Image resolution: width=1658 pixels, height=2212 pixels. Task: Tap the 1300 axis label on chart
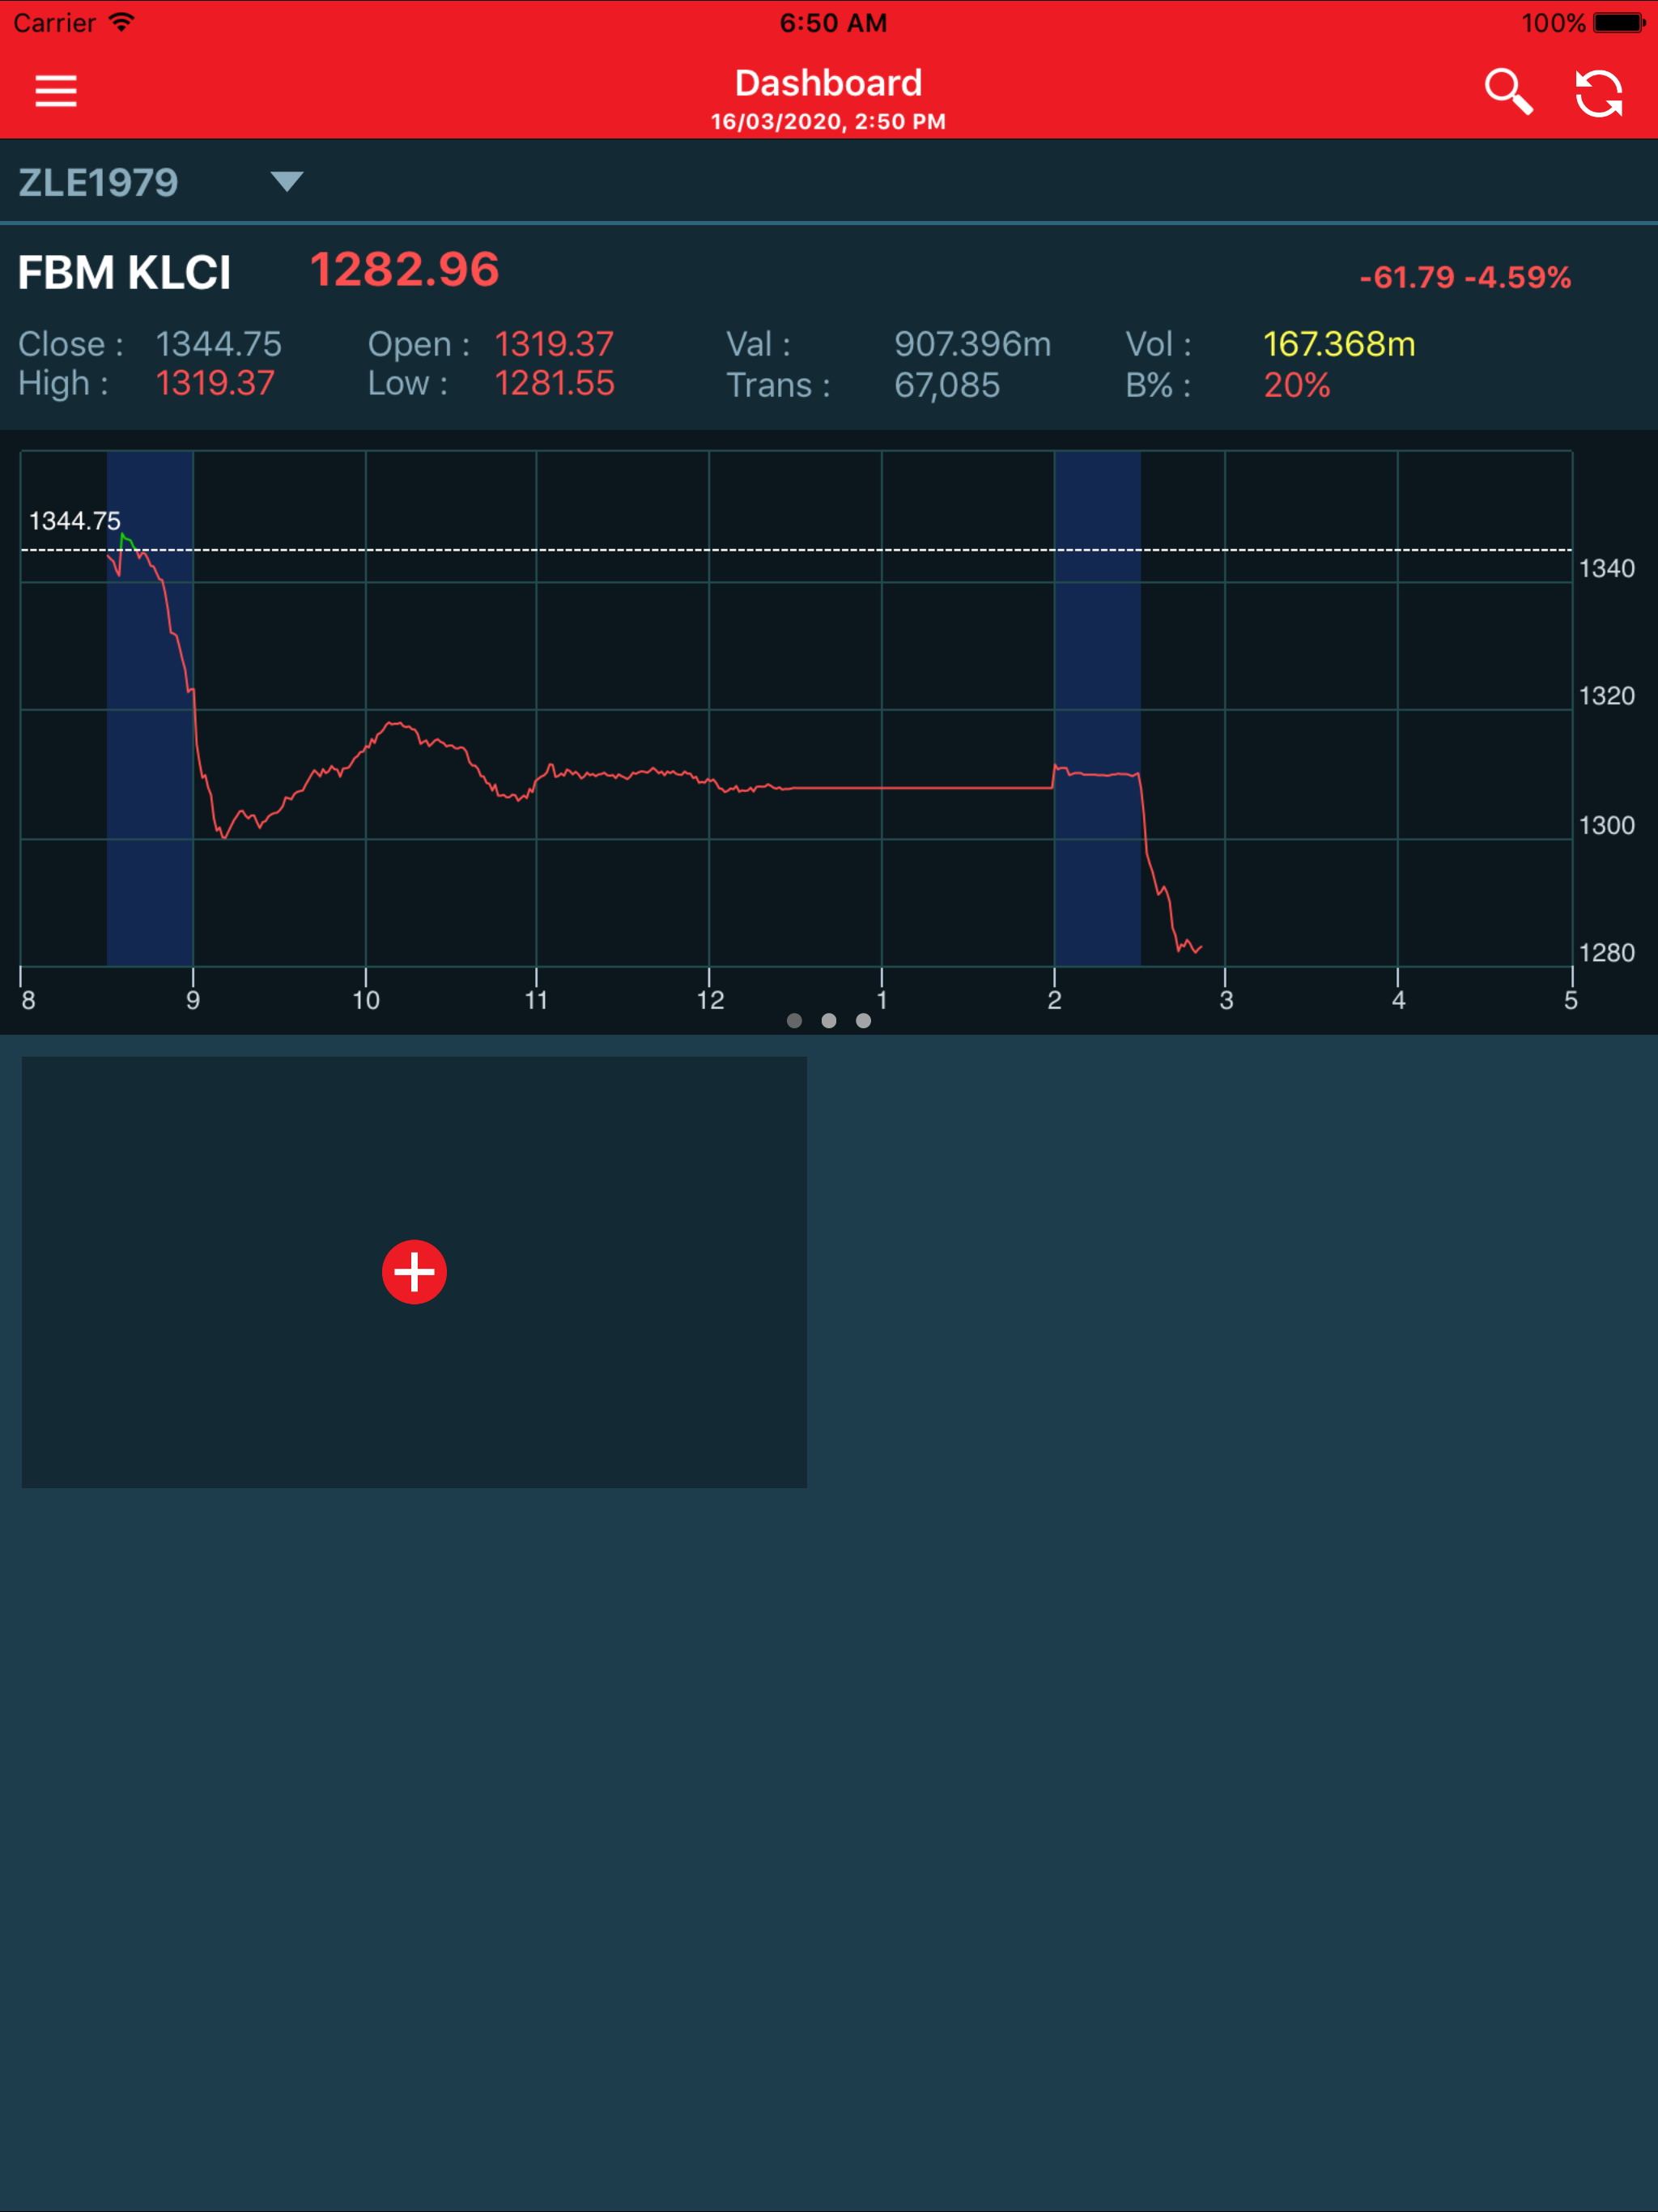pos(1606,825)
